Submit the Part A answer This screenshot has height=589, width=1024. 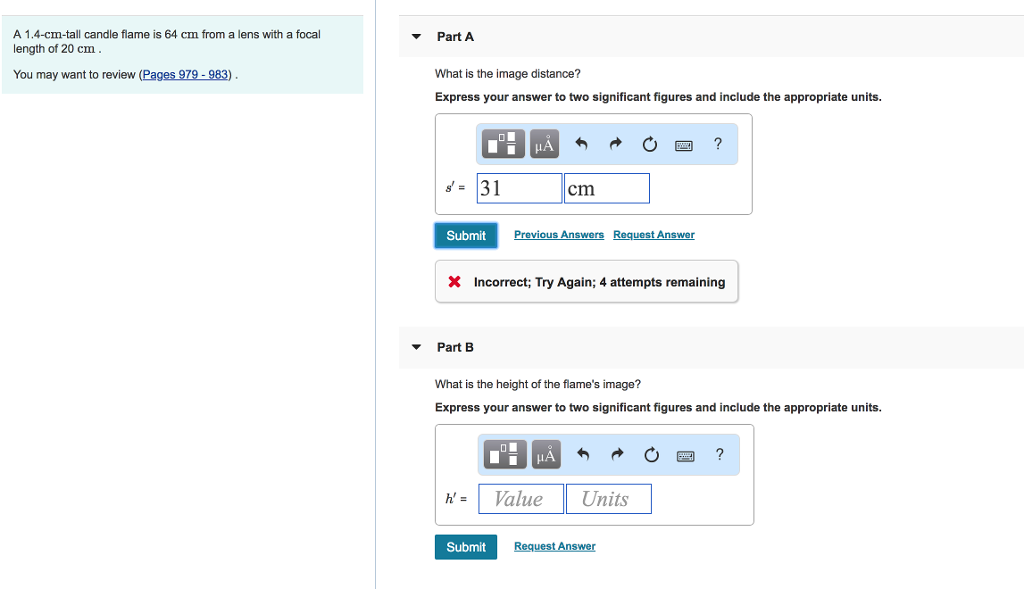click(x=466, y=236)
